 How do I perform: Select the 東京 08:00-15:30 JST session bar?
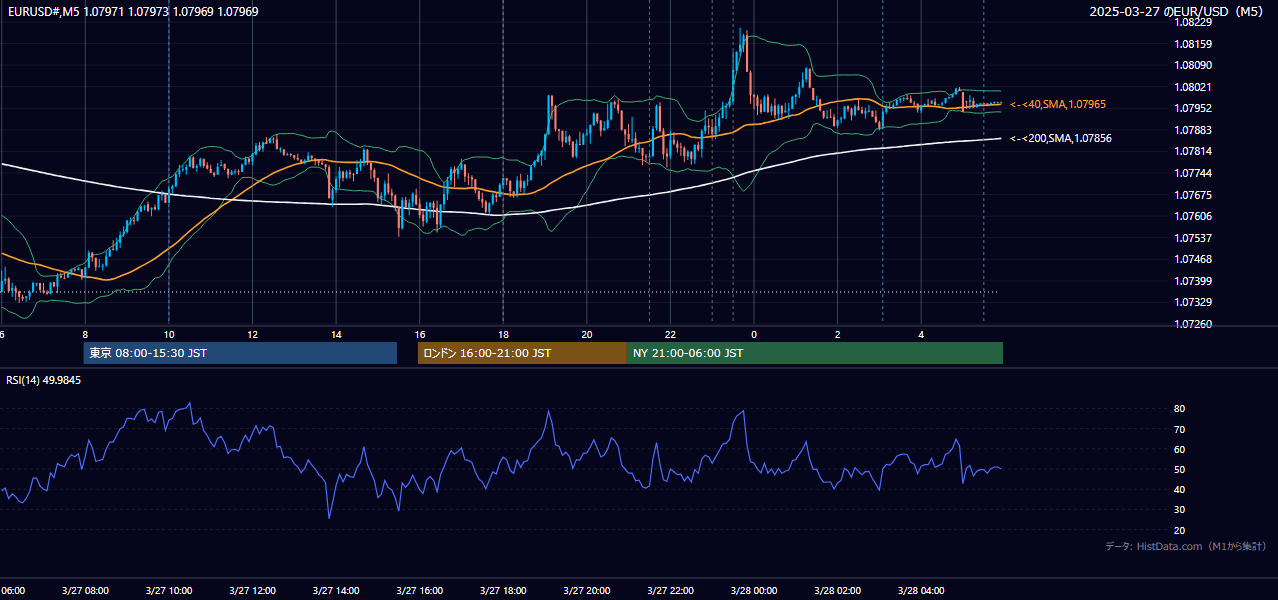[x=240, y=353]
